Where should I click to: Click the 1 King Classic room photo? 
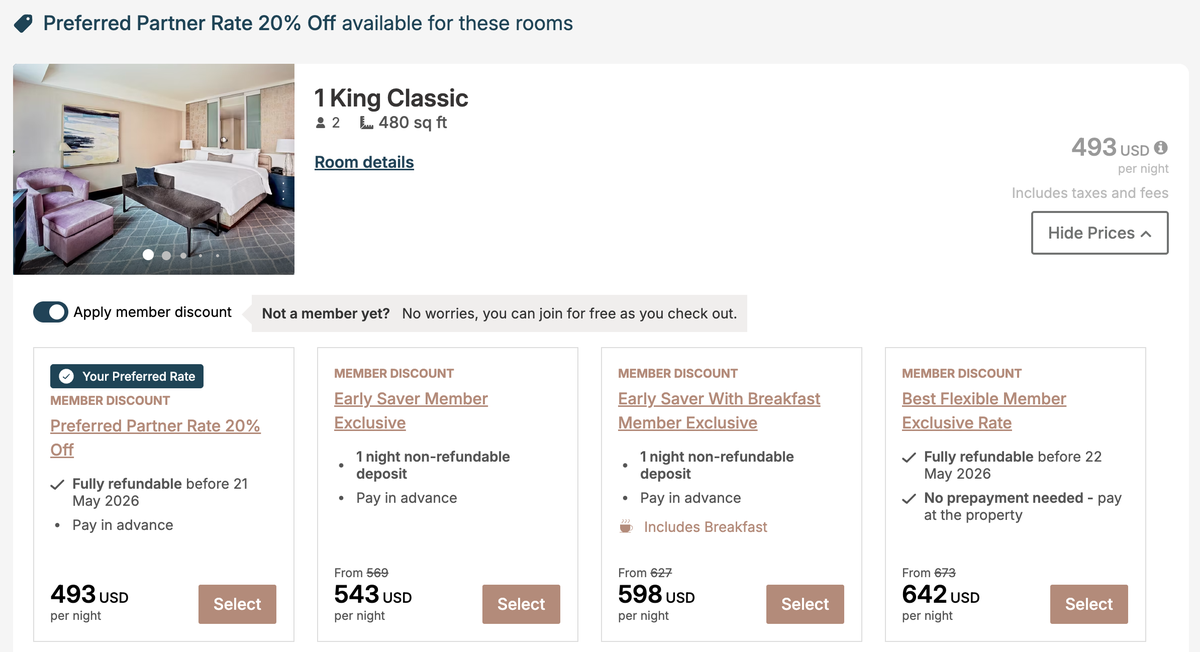coord(153,169)
